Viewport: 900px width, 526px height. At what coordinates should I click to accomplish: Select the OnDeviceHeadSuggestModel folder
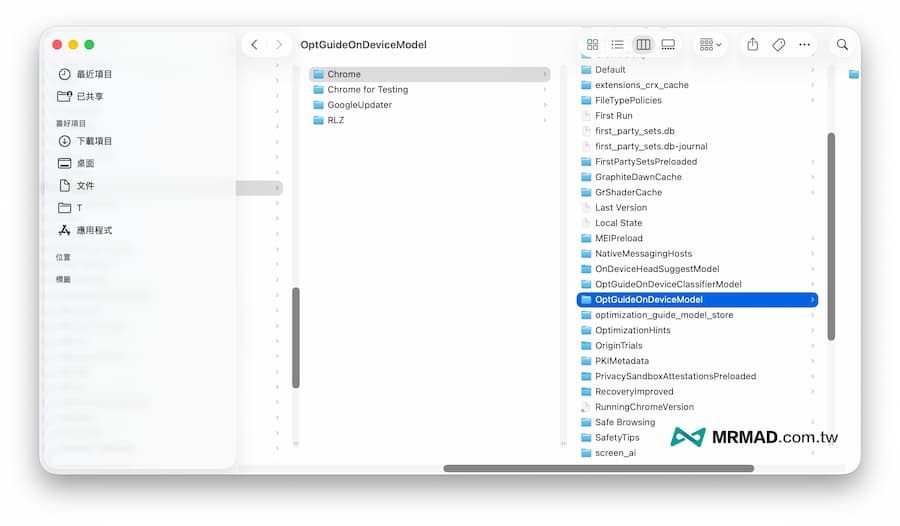pos(697,269)
